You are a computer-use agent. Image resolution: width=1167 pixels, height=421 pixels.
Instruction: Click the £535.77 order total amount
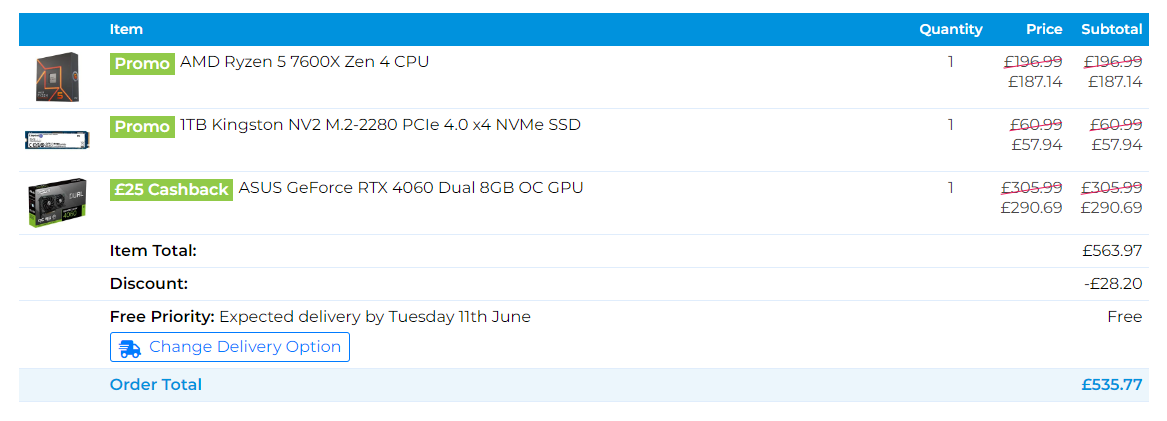tap(1111, 385)
